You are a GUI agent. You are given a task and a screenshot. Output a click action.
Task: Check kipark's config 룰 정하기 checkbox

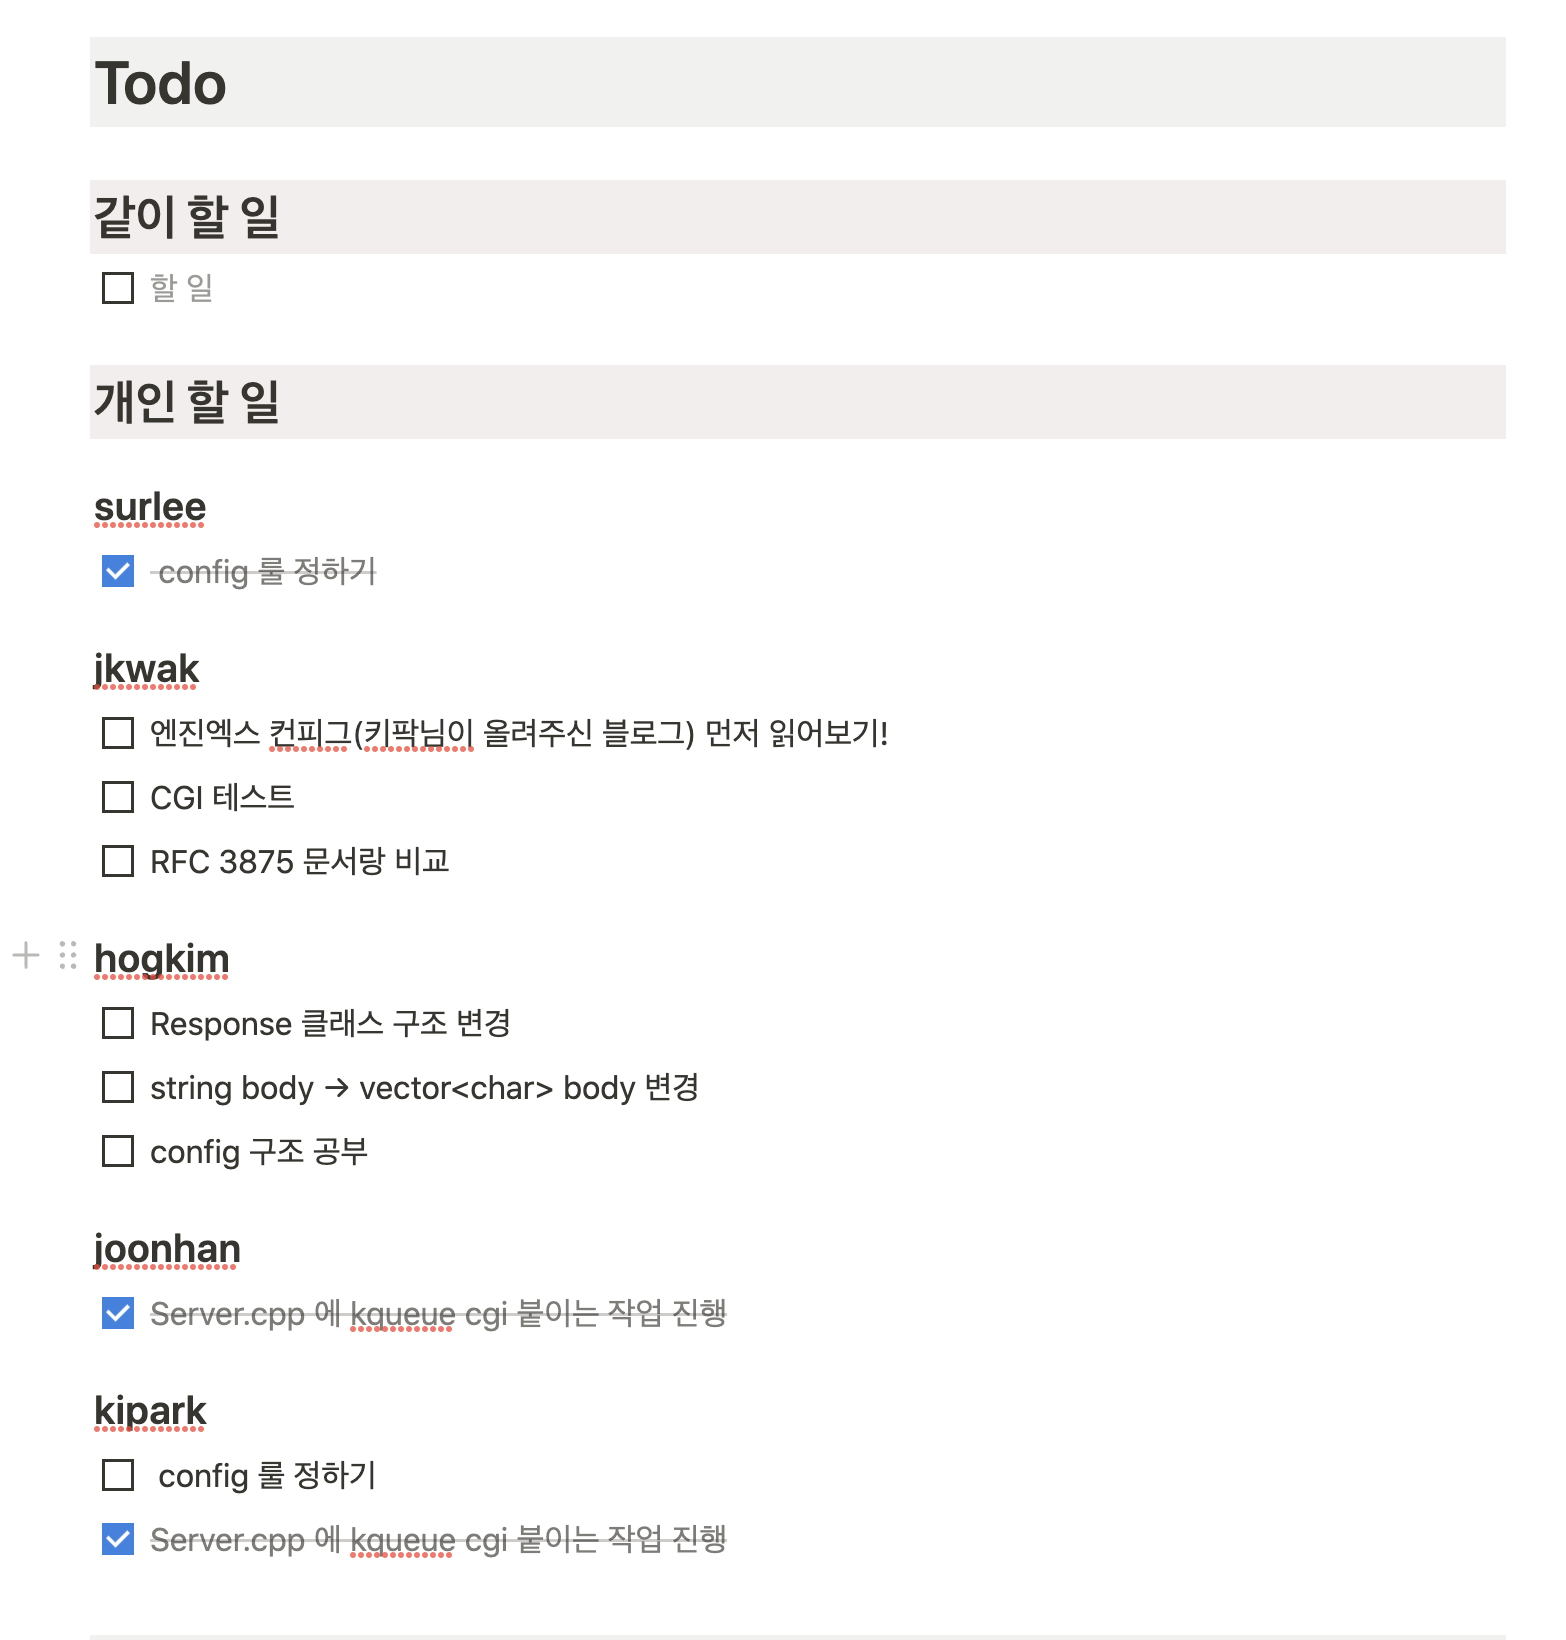[x=118, y=1475]
